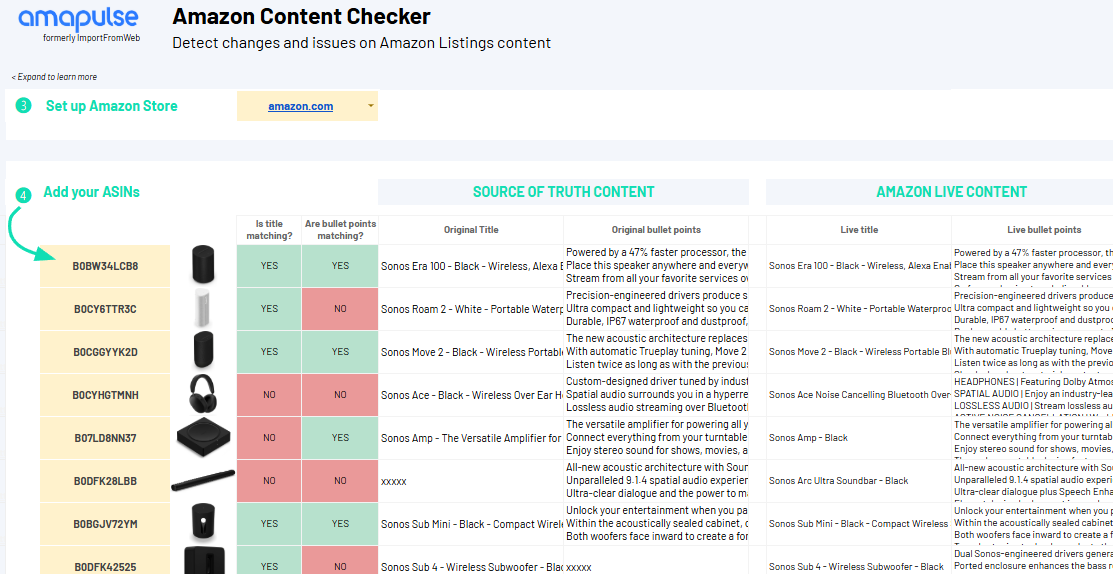Select original bullet points 'Custom-designed driver' cell

[x=657, y=394]
